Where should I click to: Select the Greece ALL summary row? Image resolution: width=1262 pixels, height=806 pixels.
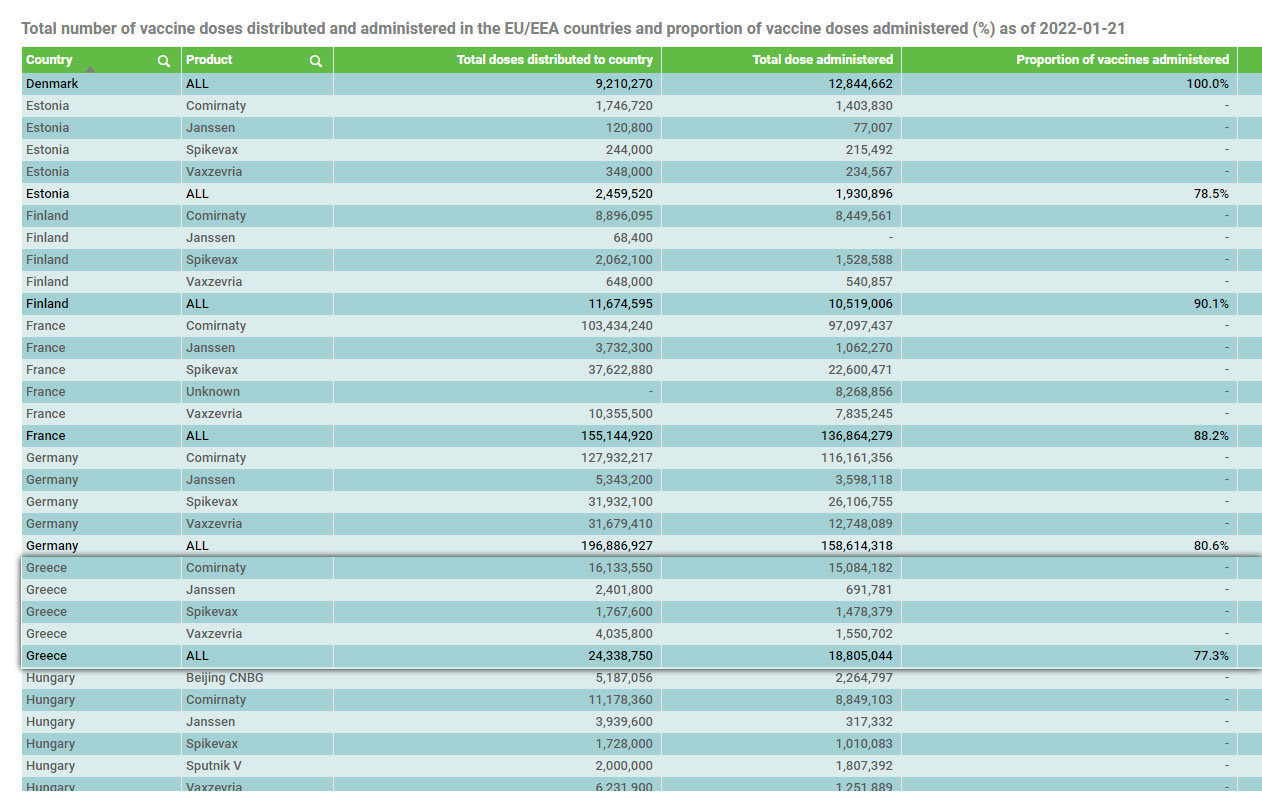pyautogui.click(x=640, y=656)
